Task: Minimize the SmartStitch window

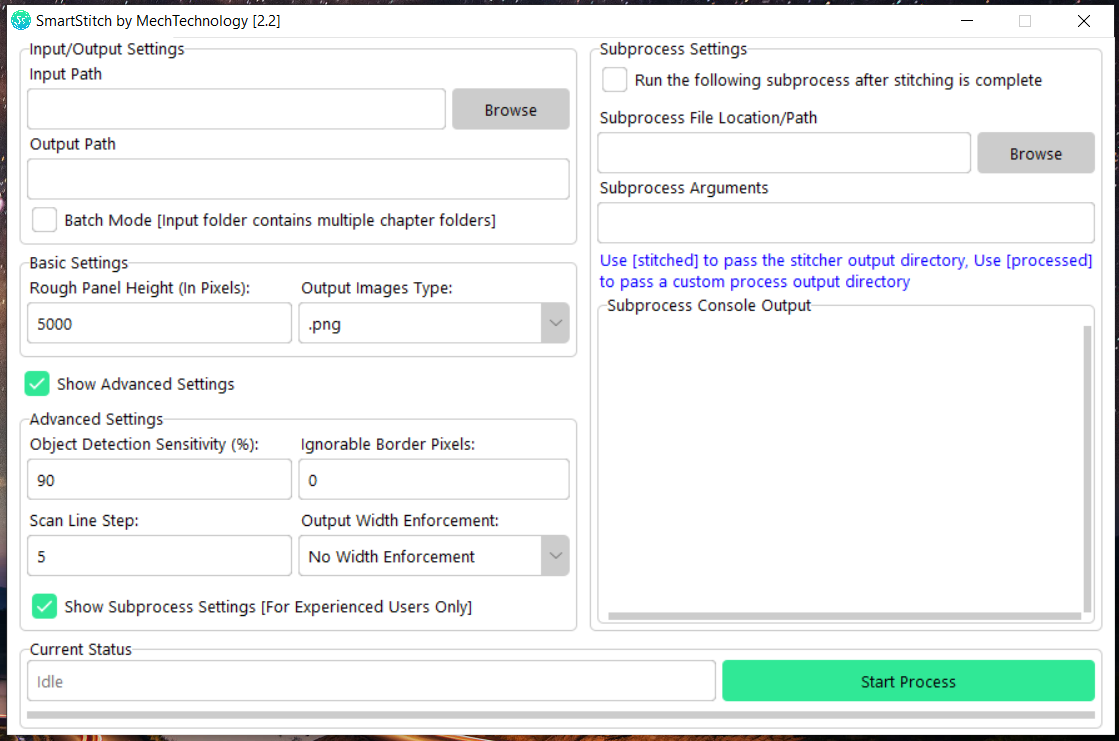Action: 967,21
